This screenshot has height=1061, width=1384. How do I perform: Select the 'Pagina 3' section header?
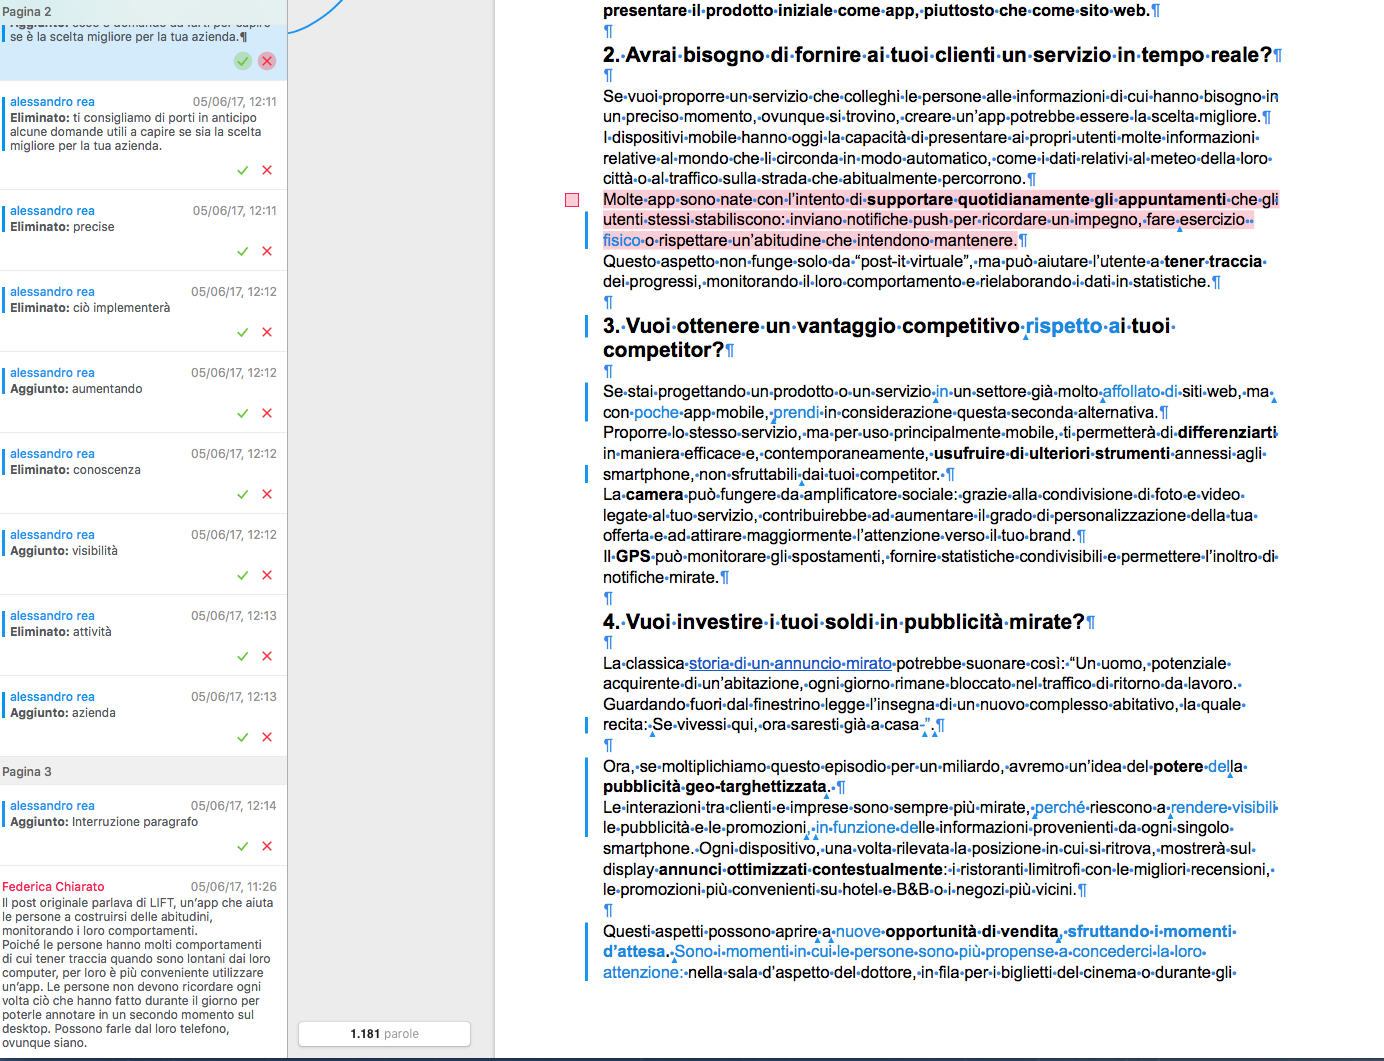(143, 771)
